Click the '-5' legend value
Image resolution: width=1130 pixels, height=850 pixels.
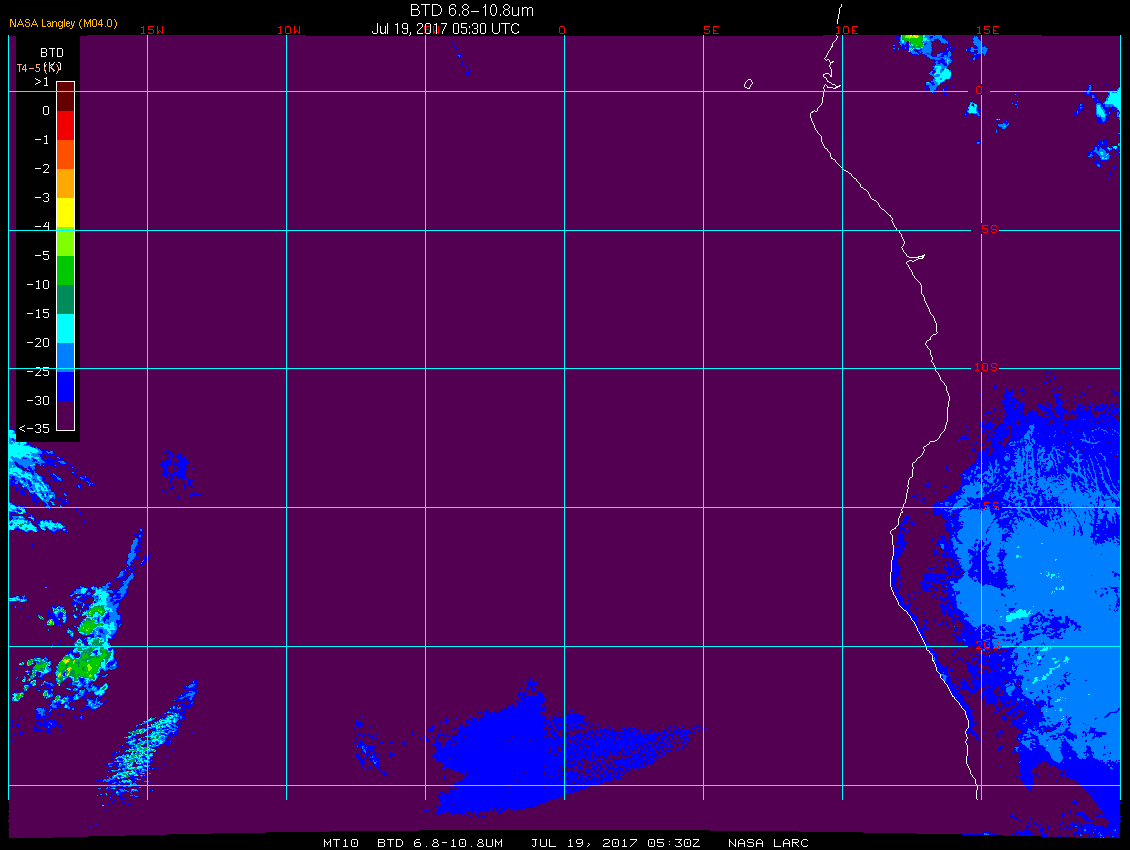coord(42,256)
